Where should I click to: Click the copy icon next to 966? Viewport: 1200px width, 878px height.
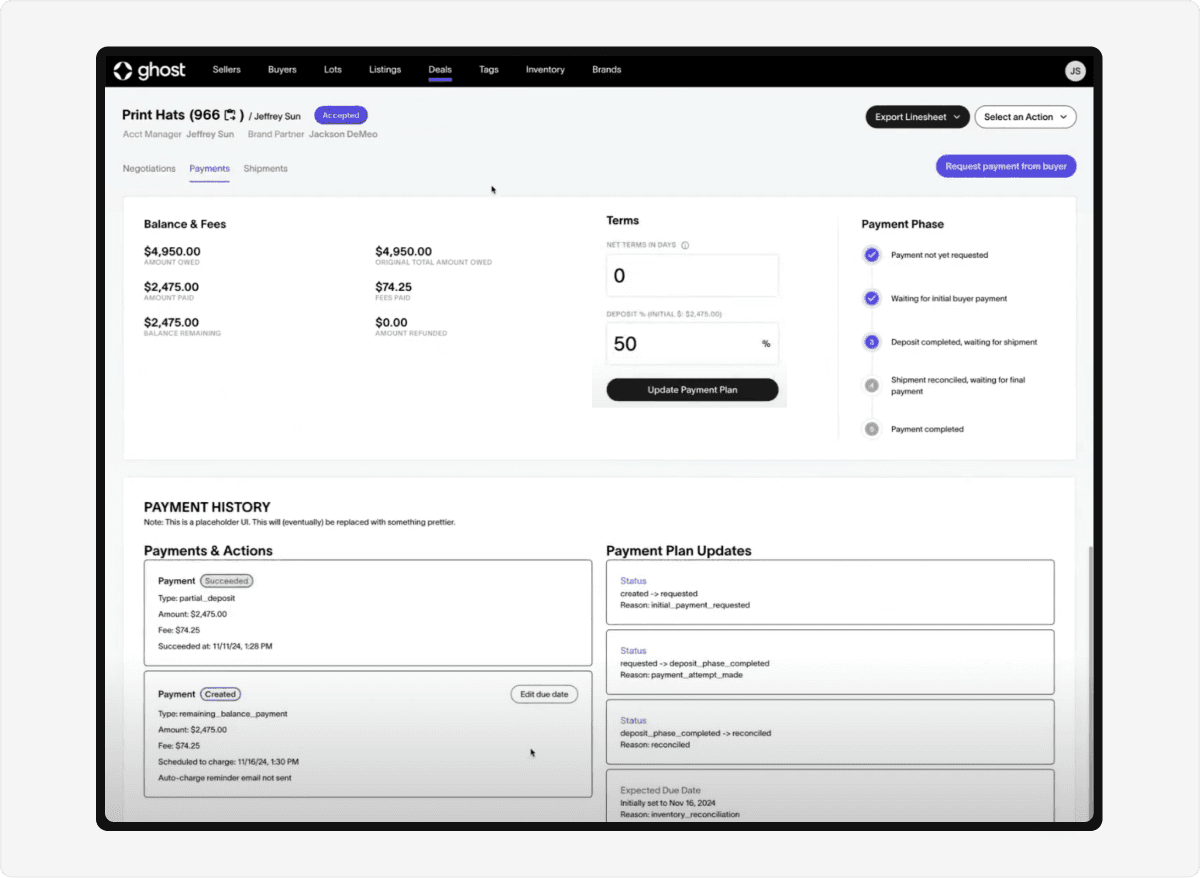click(x=230, y=115)
